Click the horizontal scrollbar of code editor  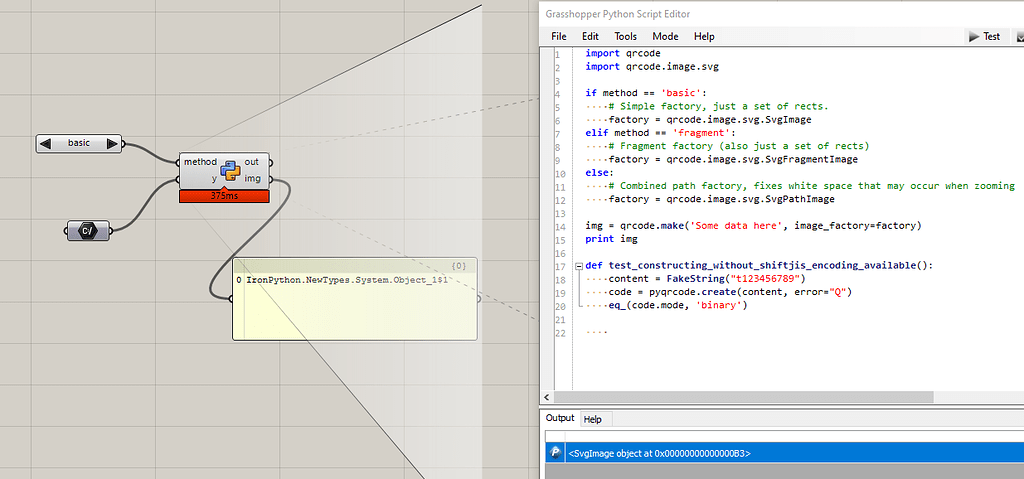coord(744,397)
